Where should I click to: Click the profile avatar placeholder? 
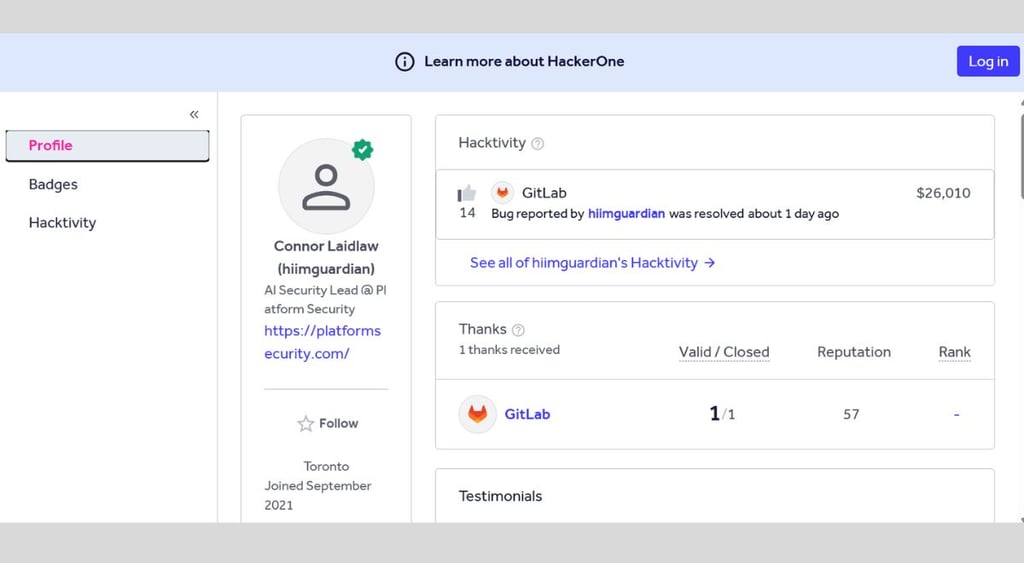[x=326, y=186]
